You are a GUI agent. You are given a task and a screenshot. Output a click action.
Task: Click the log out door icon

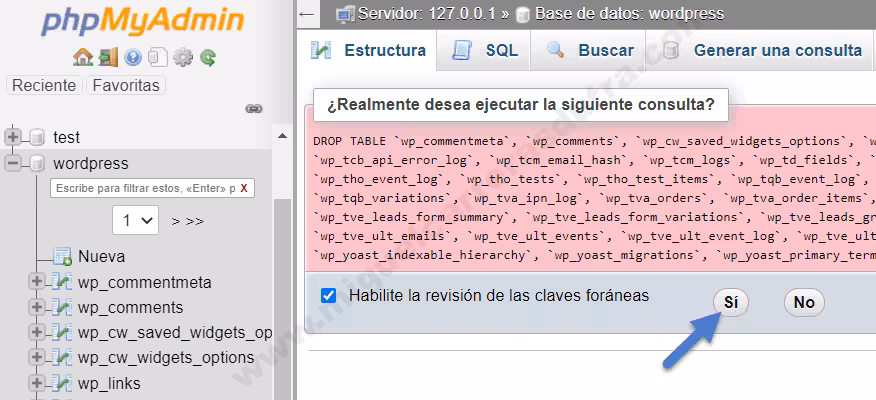pos(108,57)
